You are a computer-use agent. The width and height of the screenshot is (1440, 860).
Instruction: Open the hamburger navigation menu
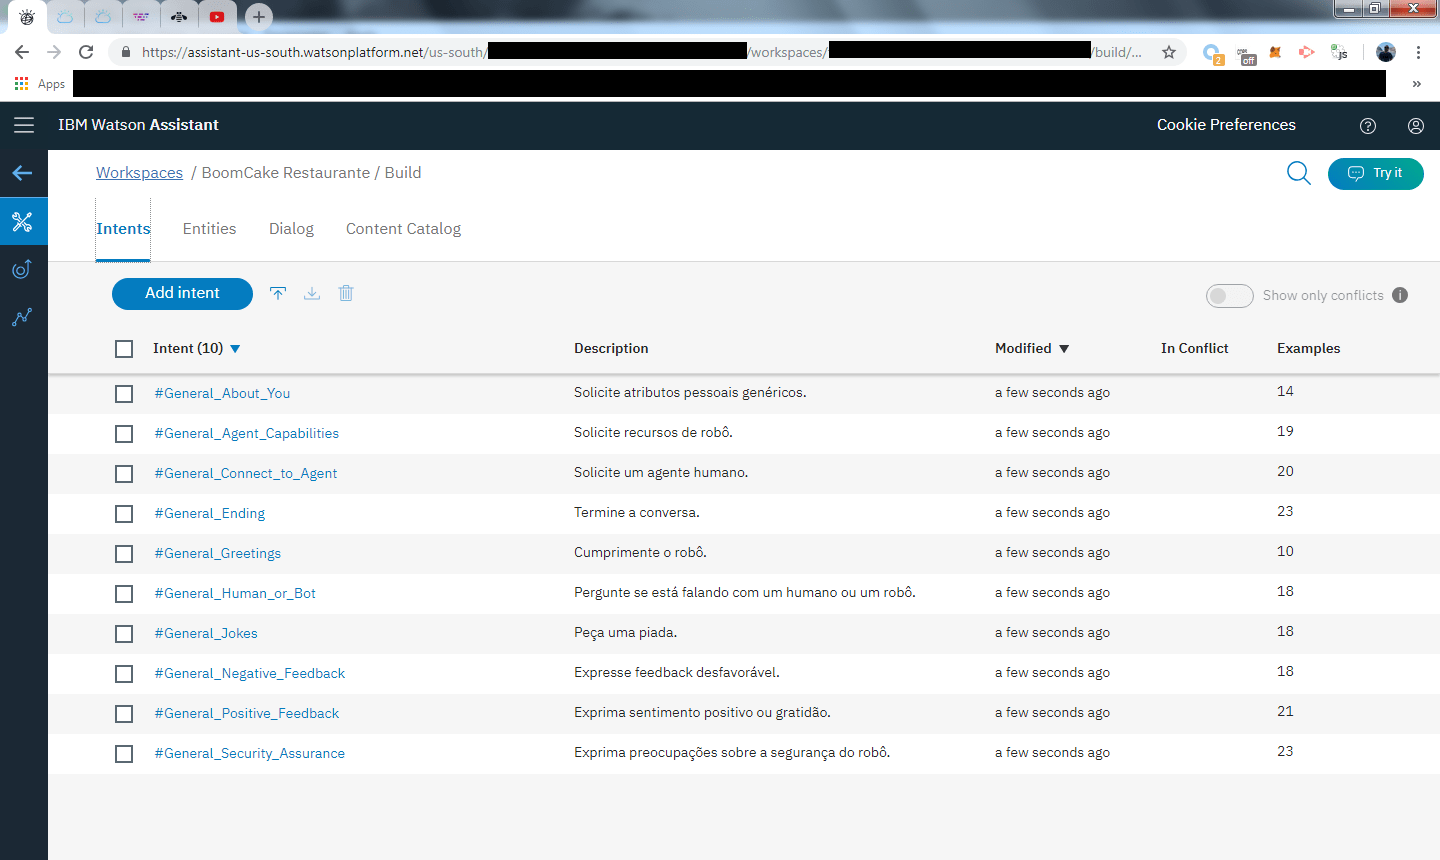tap(24, 125)
